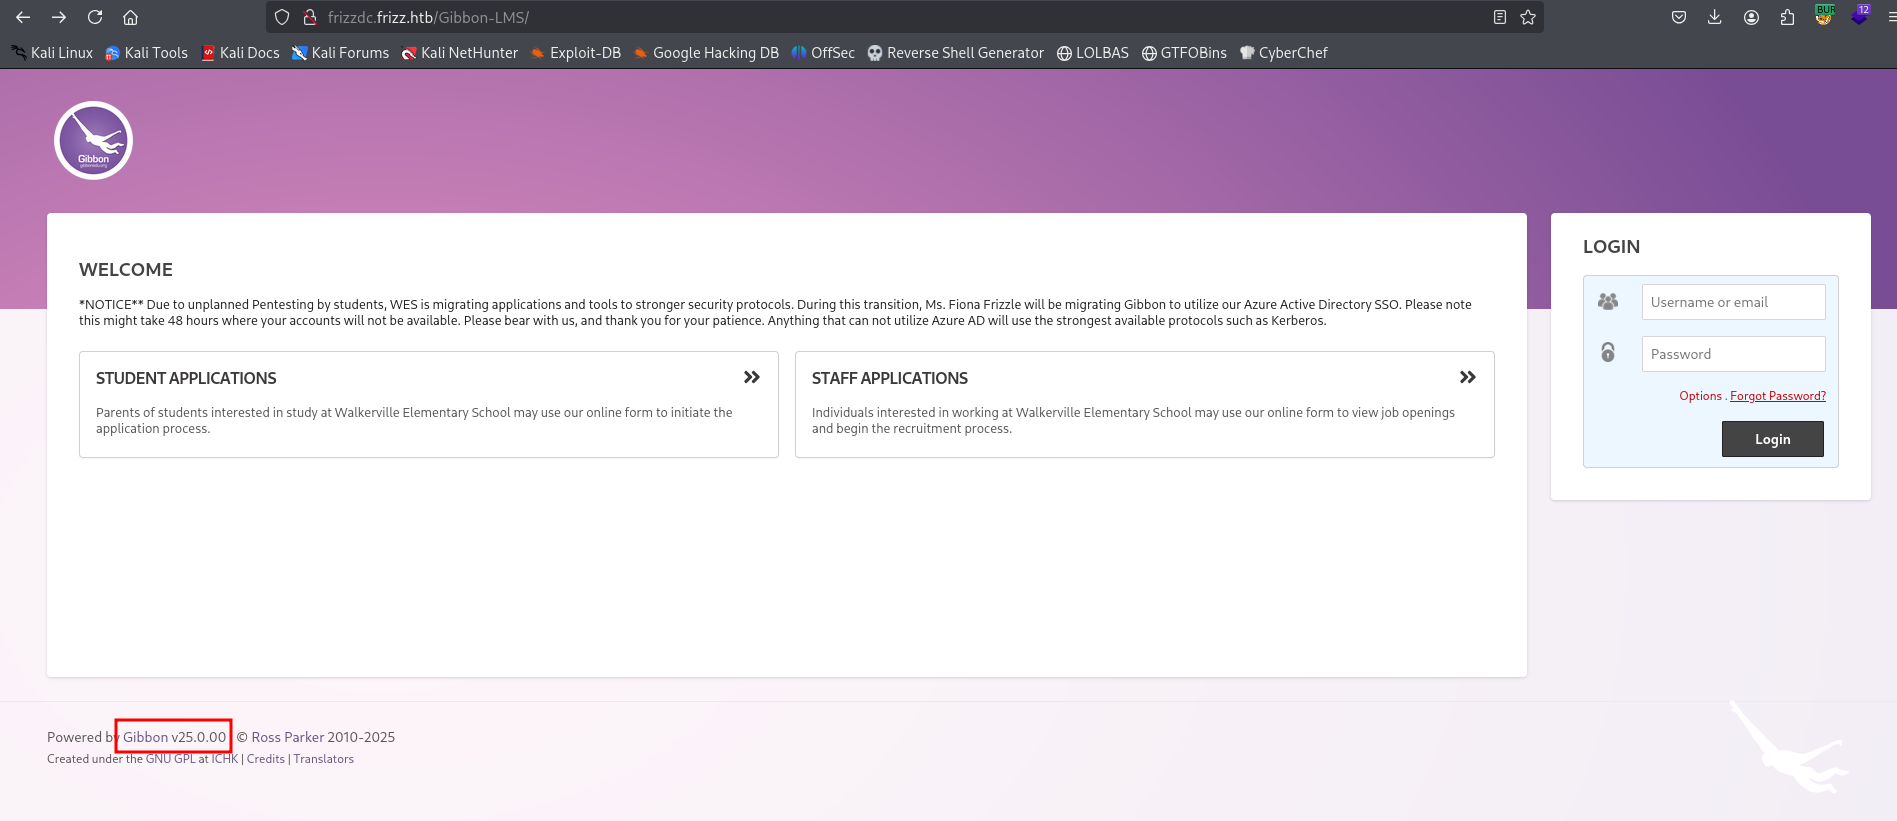The image size is (1897, 821).
Task: Show login Options
Action: [1700, 396]
